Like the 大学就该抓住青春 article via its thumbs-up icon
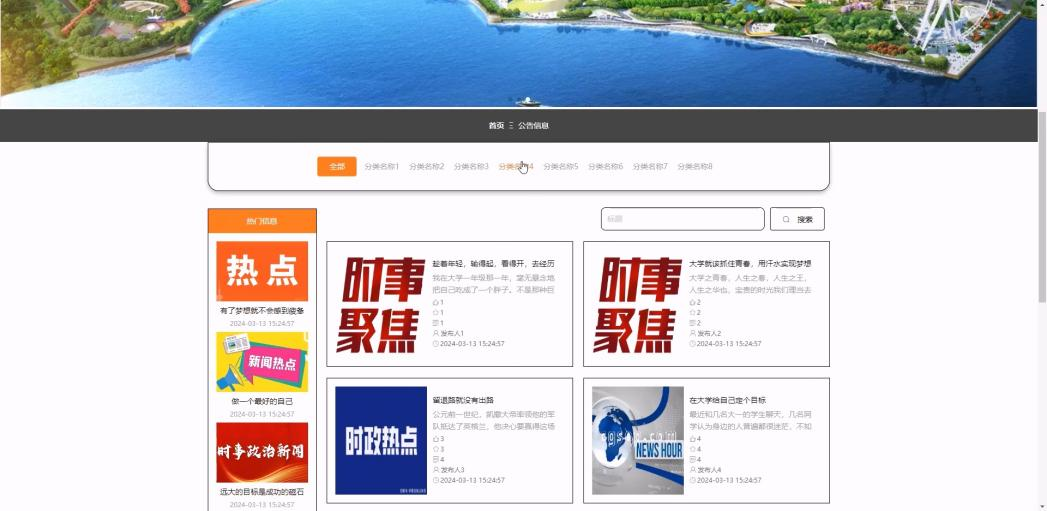Screen dimensions: 1047x511 tap(692, 303)
